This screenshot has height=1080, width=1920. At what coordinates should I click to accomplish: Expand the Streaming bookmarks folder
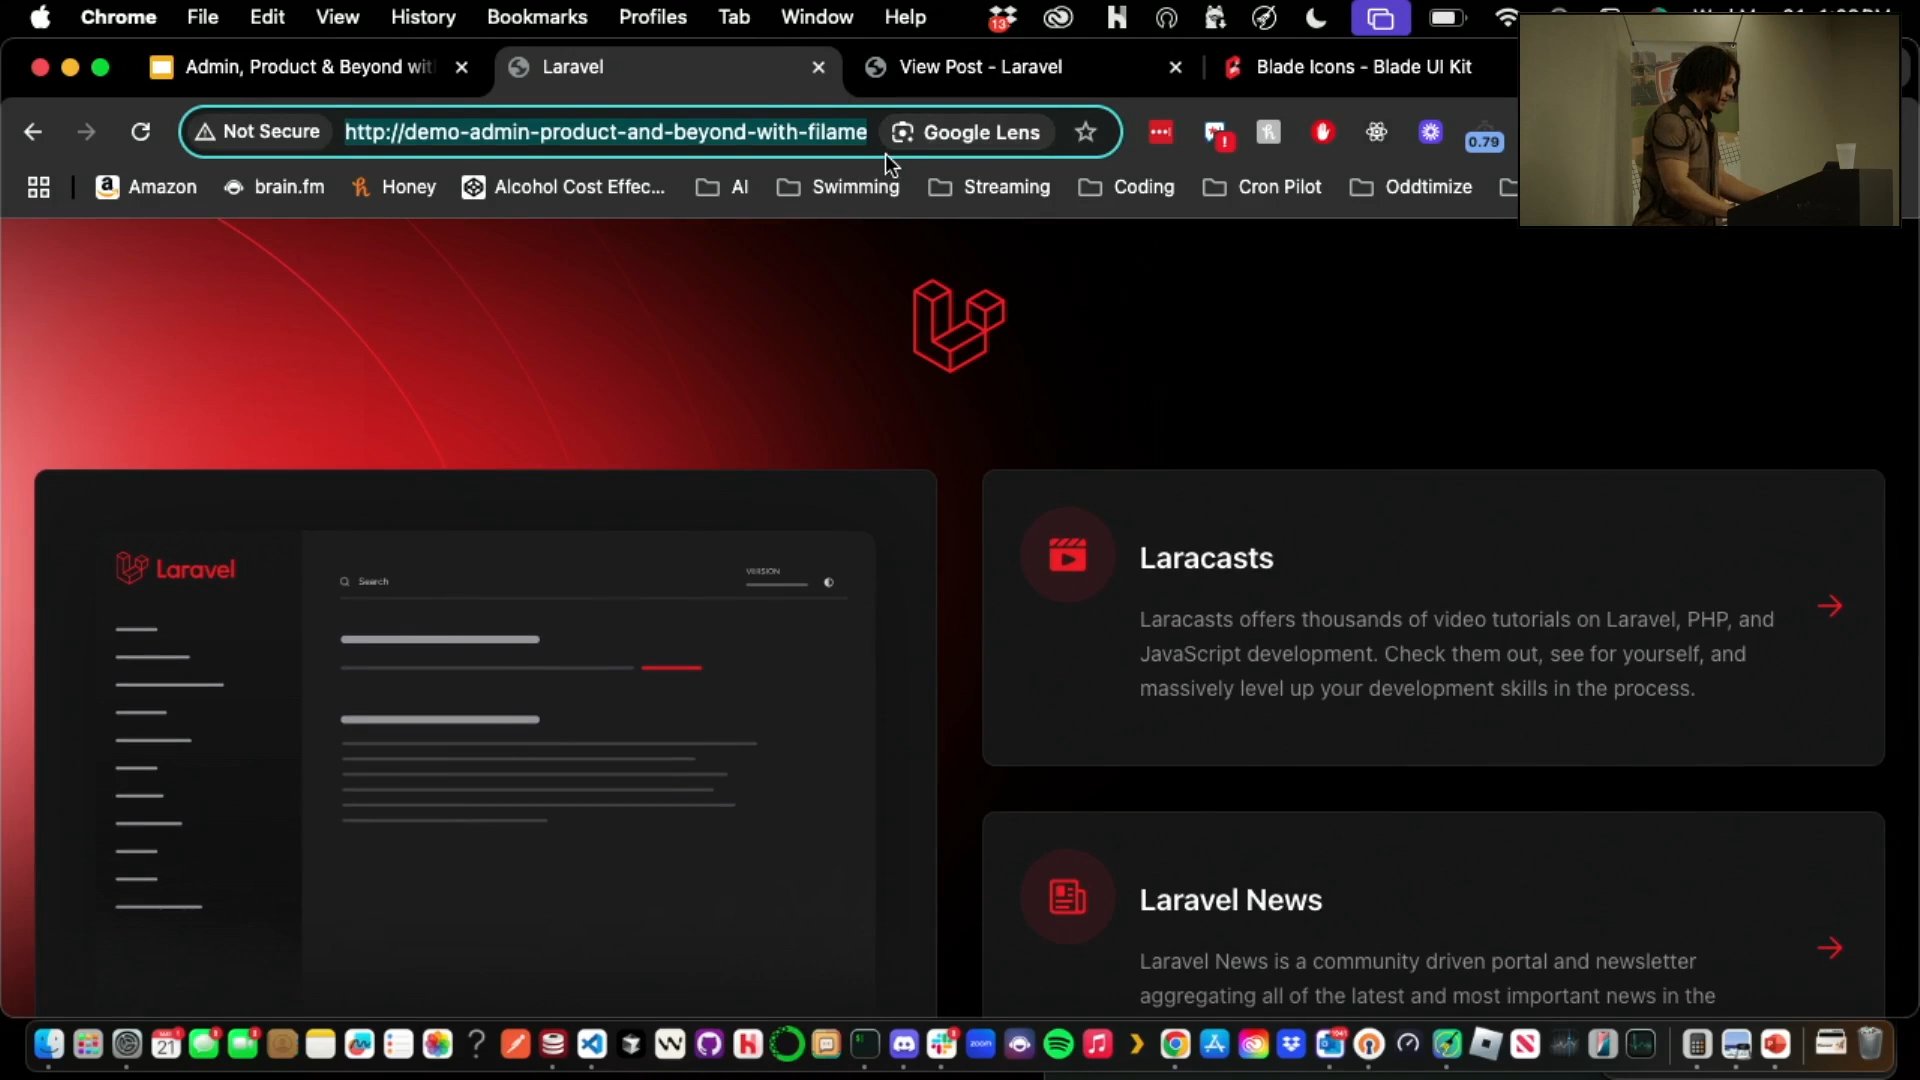click(990, 187)
